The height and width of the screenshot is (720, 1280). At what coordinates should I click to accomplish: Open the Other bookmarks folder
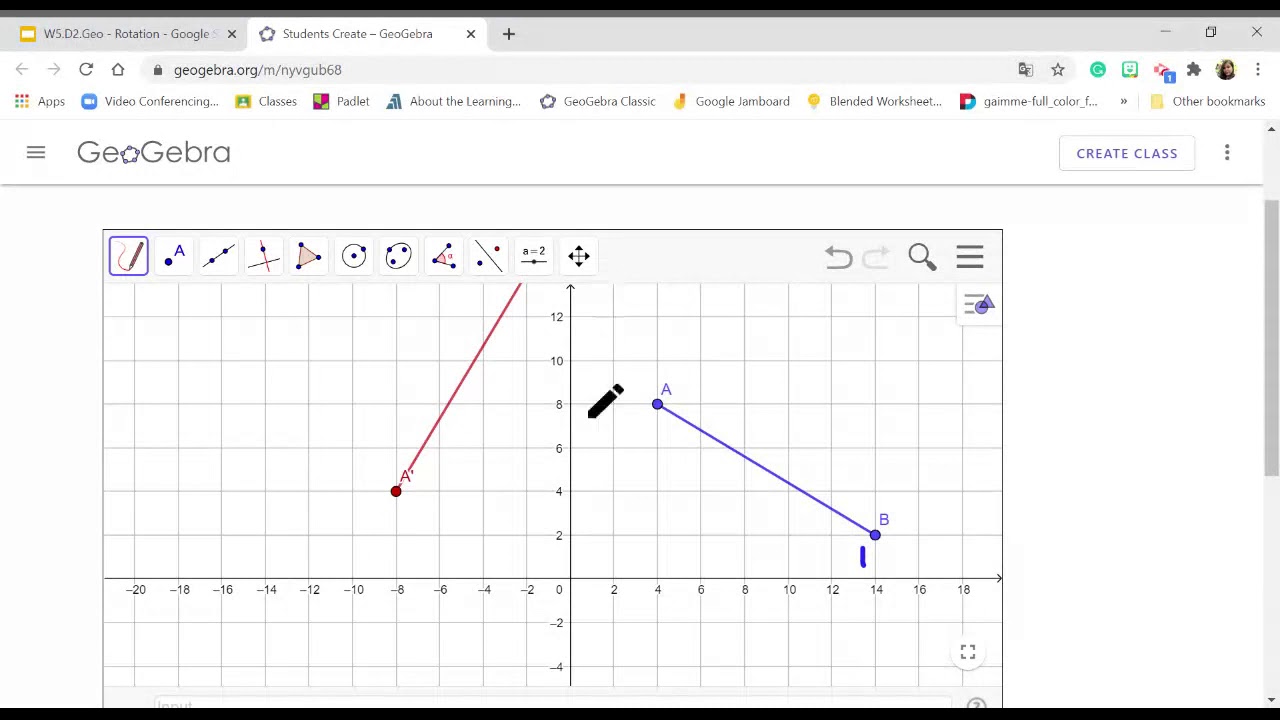(x=1208, y=101)
